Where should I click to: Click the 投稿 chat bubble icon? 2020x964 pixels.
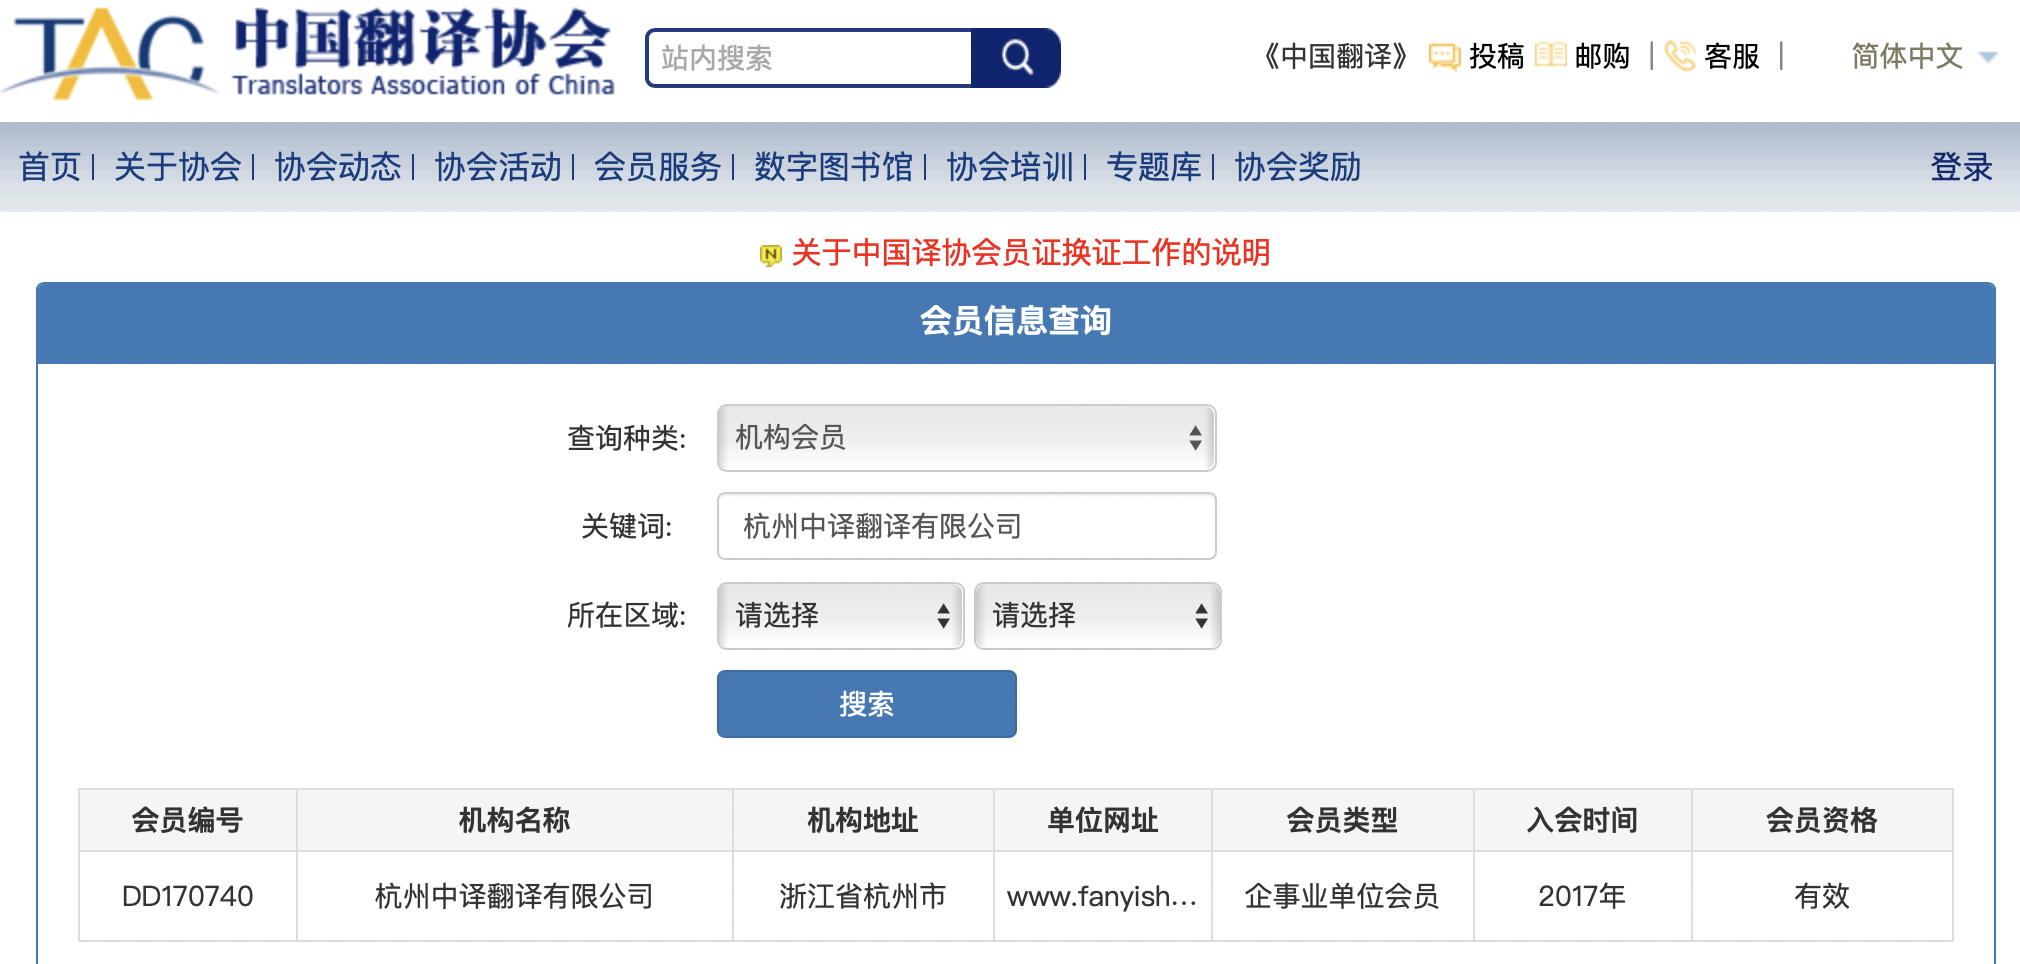click(x=1444, y=56)
